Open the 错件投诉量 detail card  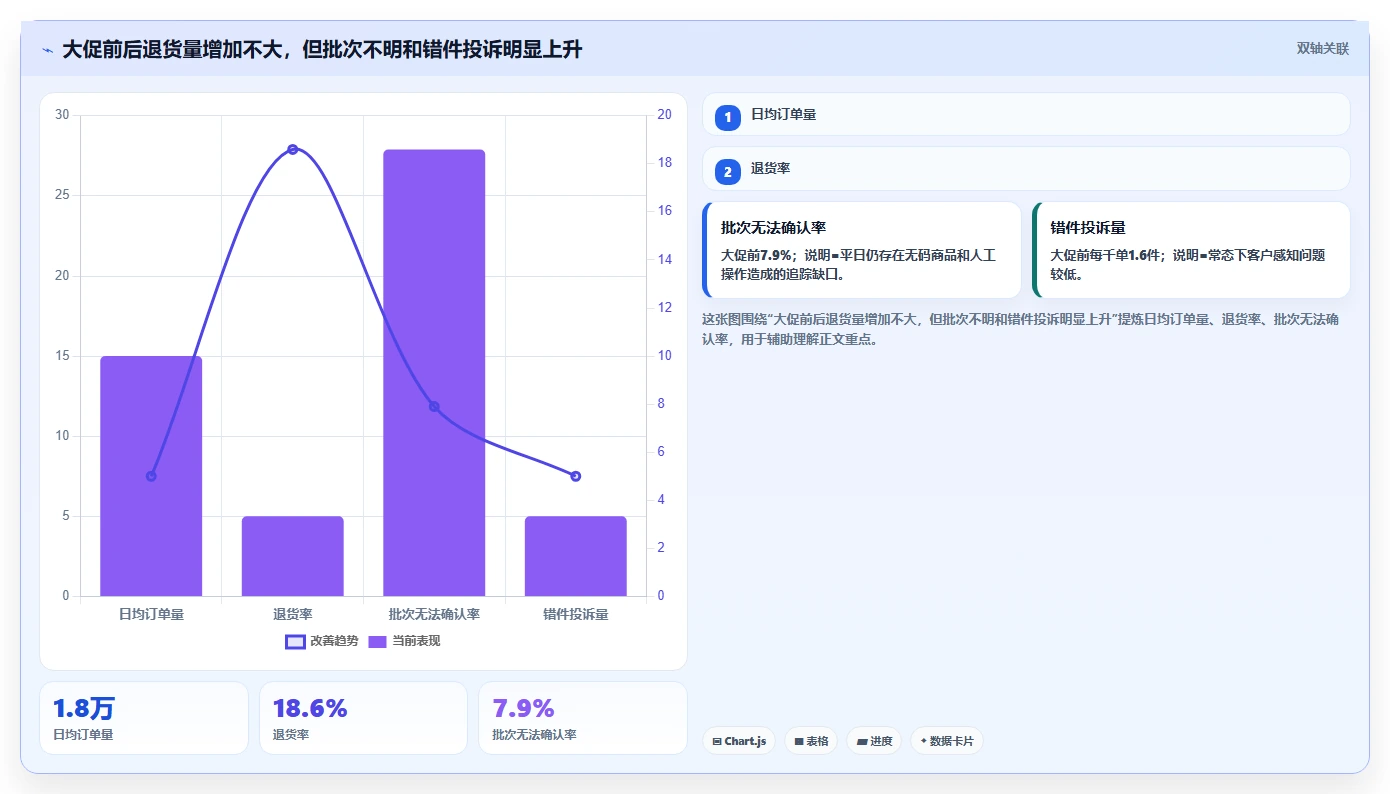click(x=1191, y=250)
